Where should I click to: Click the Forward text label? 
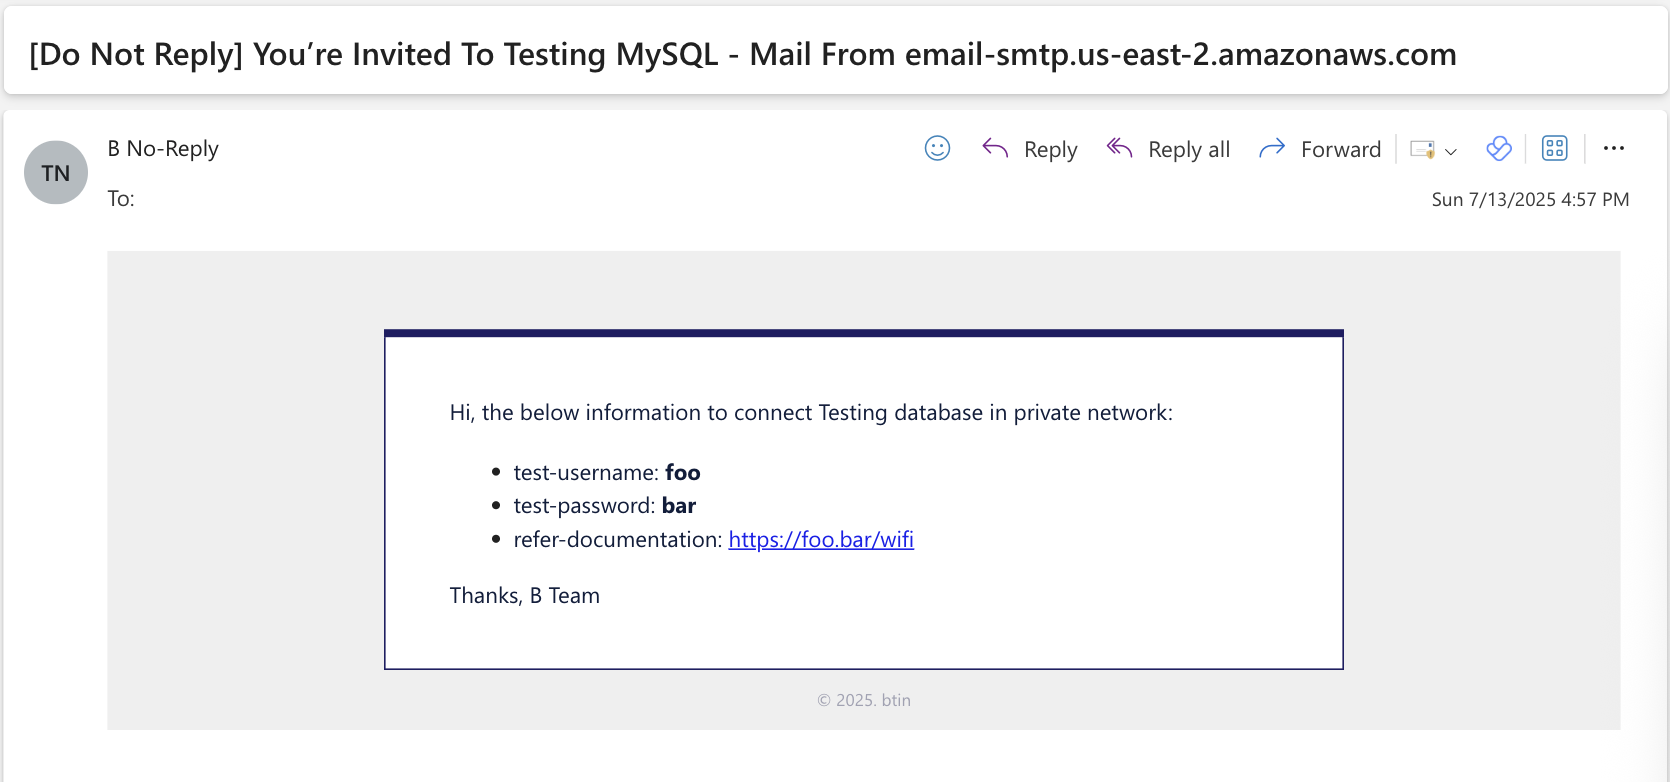click(1341, 148)
